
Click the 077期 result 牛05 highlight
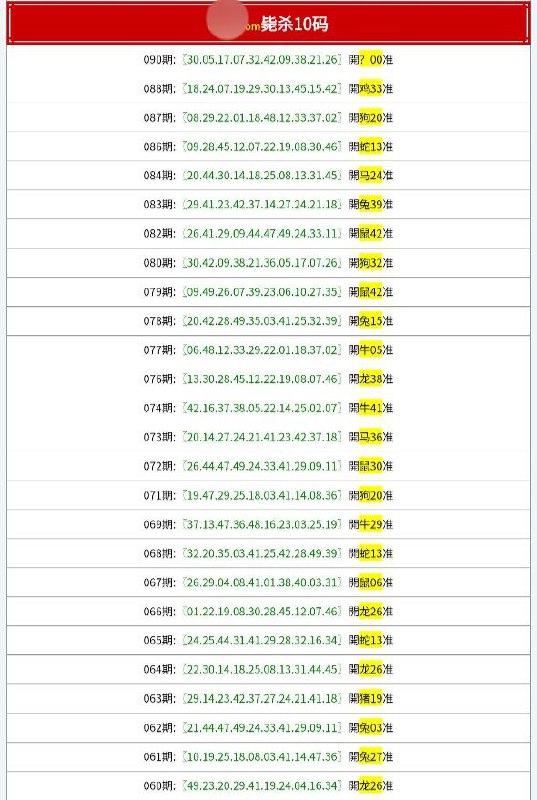tap(371, 350)
